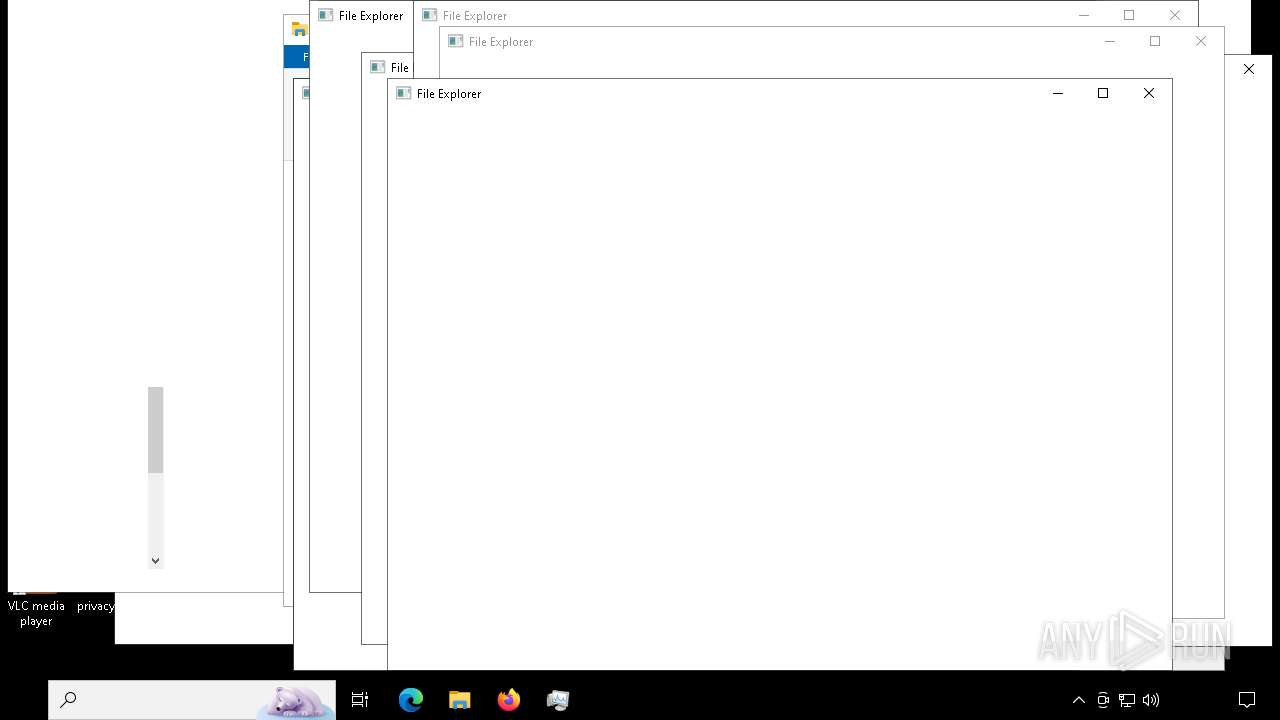Open the running app icon after Firefox
1280x720 pixels.
558,700
